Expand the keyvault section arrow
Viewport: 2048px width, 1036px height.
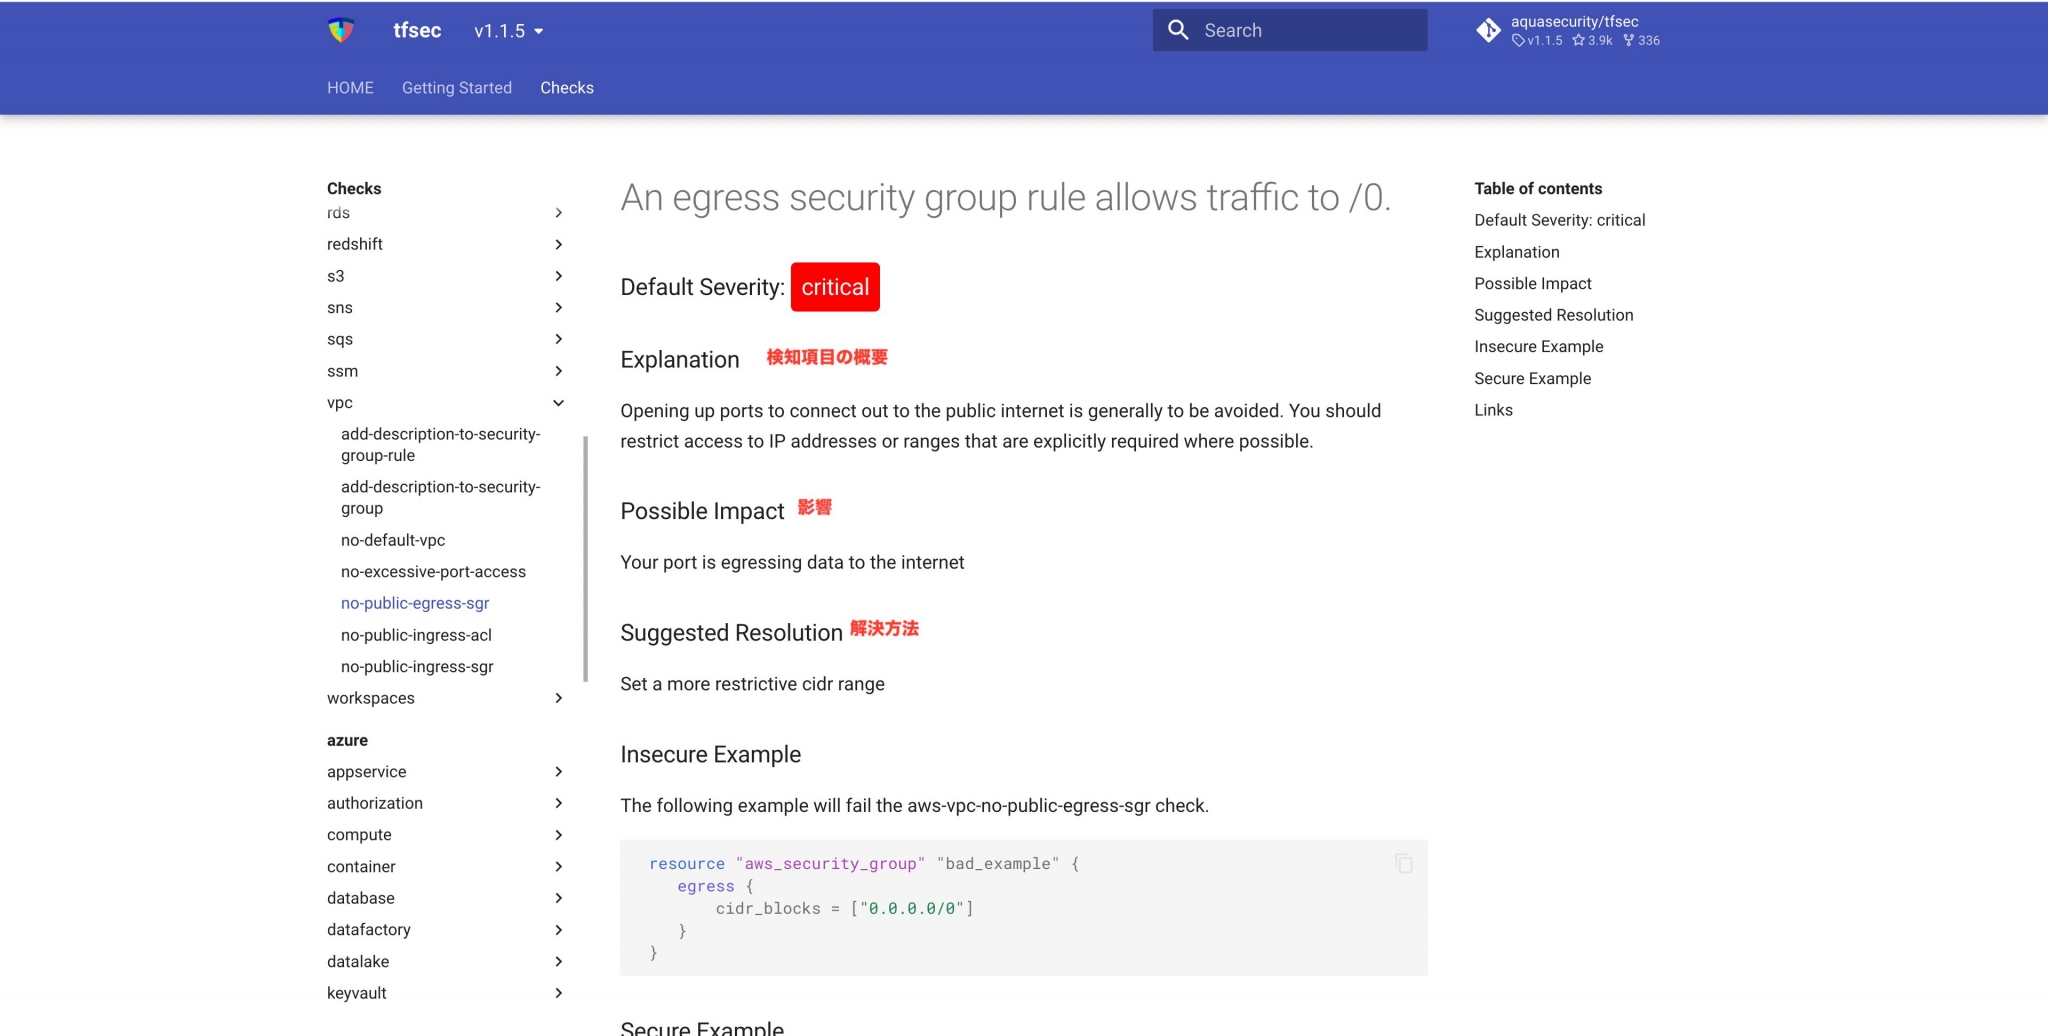[558, 993]
